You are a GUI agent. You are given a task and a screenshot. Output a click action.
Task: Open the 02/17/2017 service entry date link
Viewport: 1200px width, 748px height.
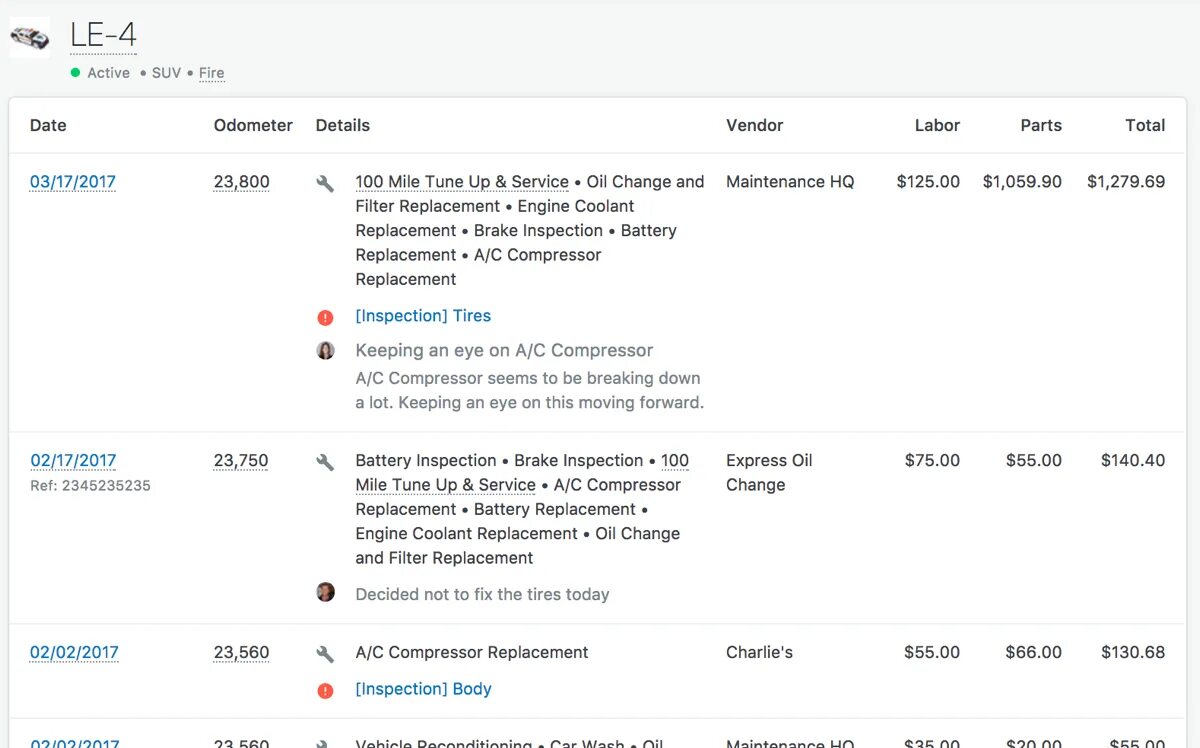pos(73,461)
